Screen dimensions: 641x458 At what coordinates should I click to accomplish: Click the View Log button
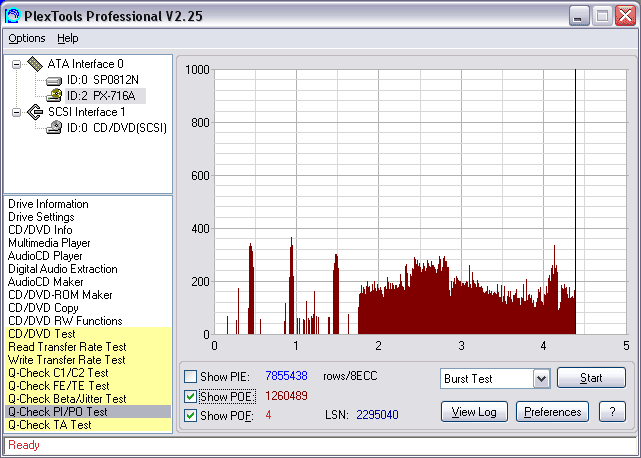click(474, 412)
